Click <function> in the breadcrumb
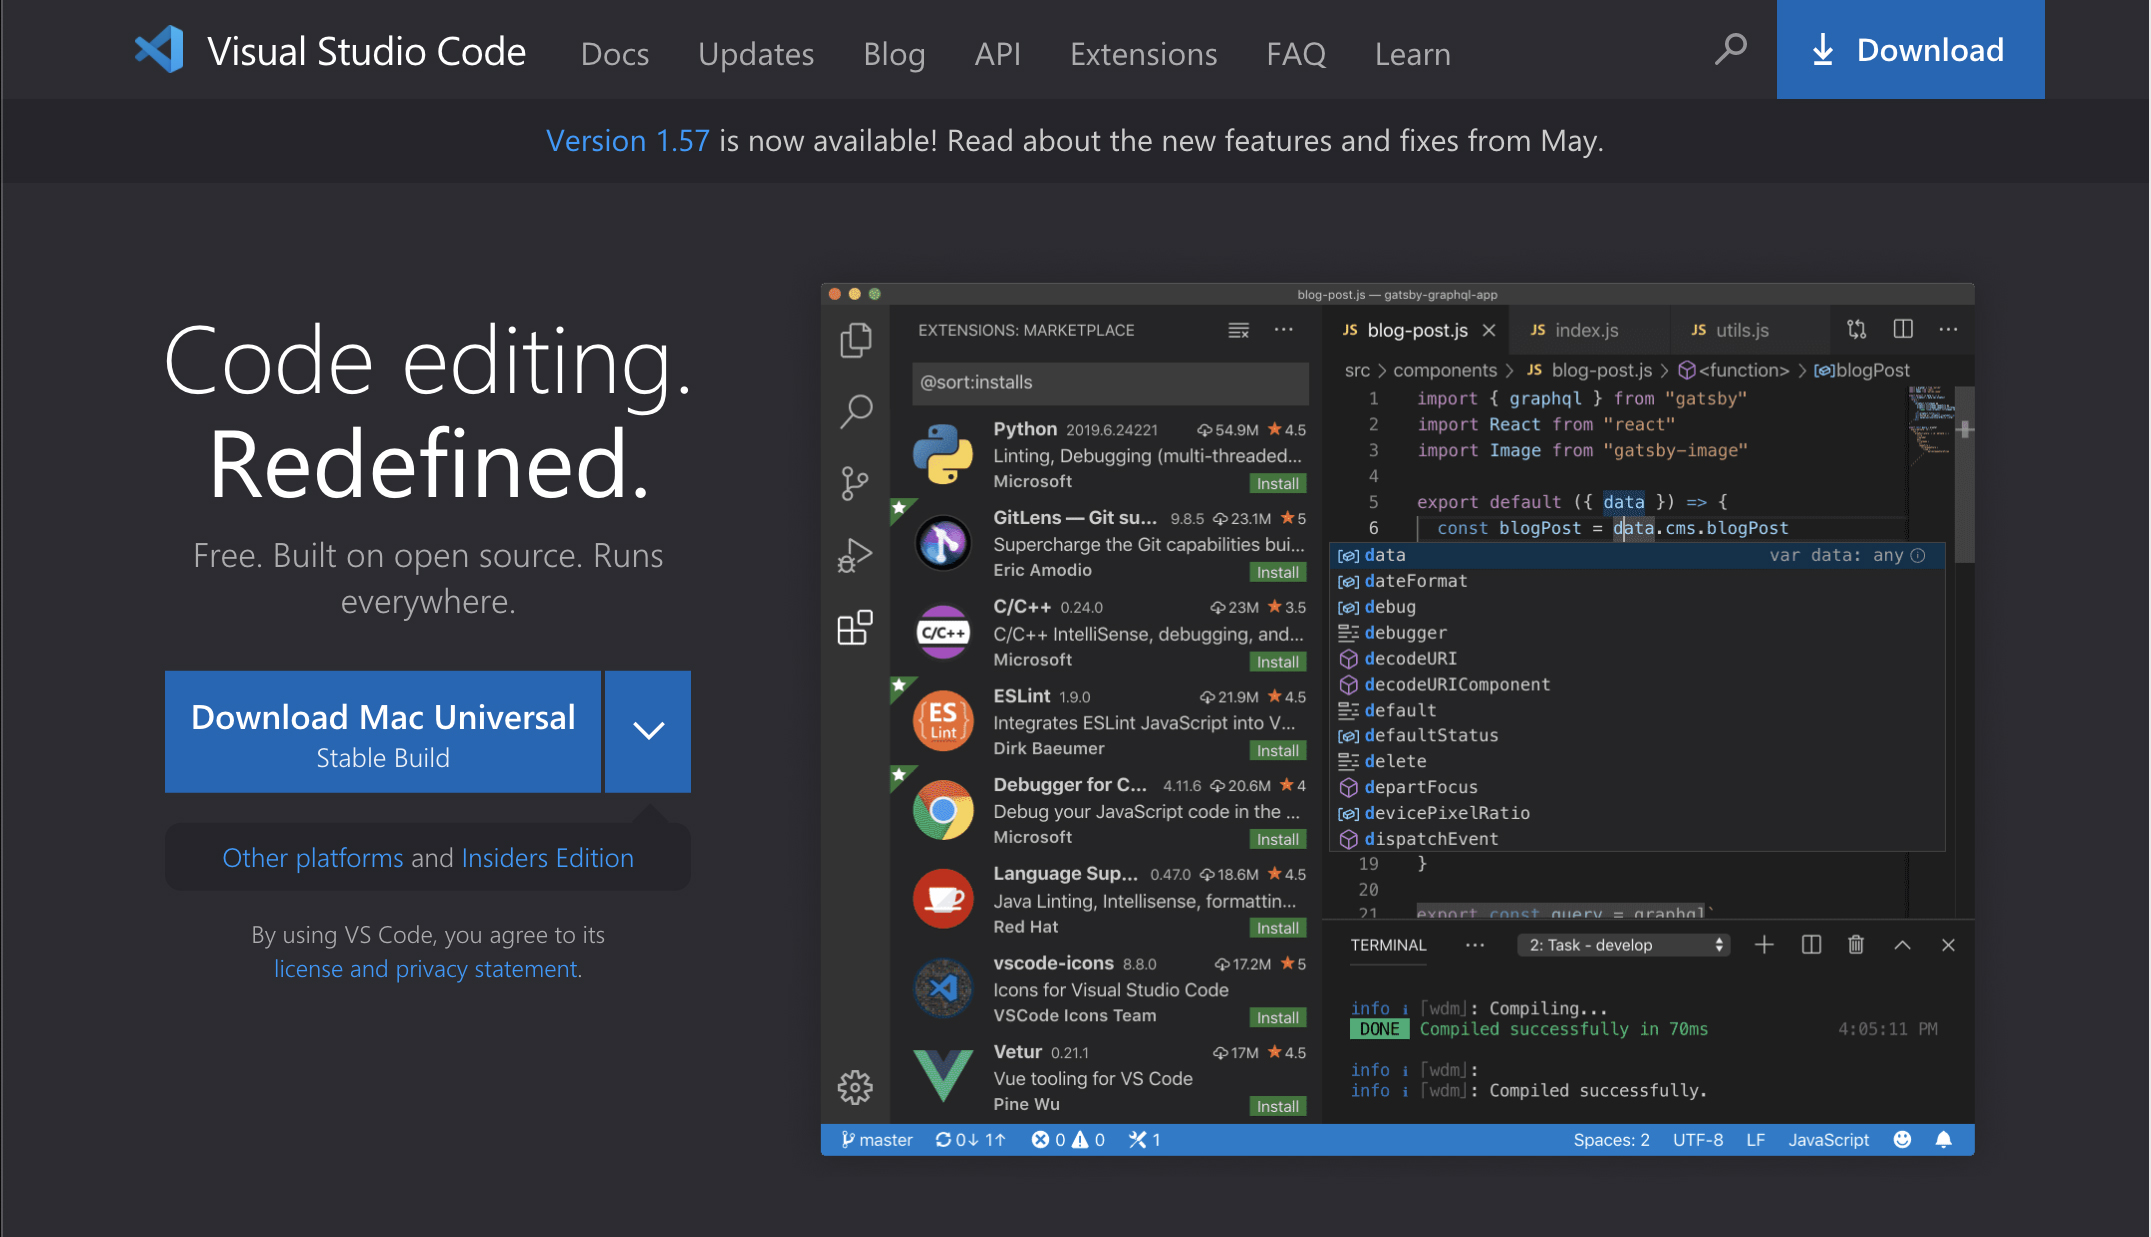The image size is (2151, 1237). (x=1734, y=370)
